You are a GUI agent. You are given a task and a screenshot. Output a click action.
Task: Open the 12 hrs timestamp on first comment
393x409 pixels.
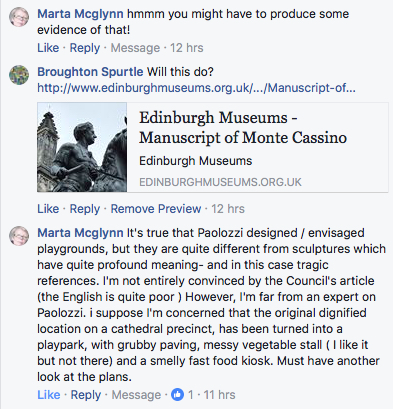point(187,48)
